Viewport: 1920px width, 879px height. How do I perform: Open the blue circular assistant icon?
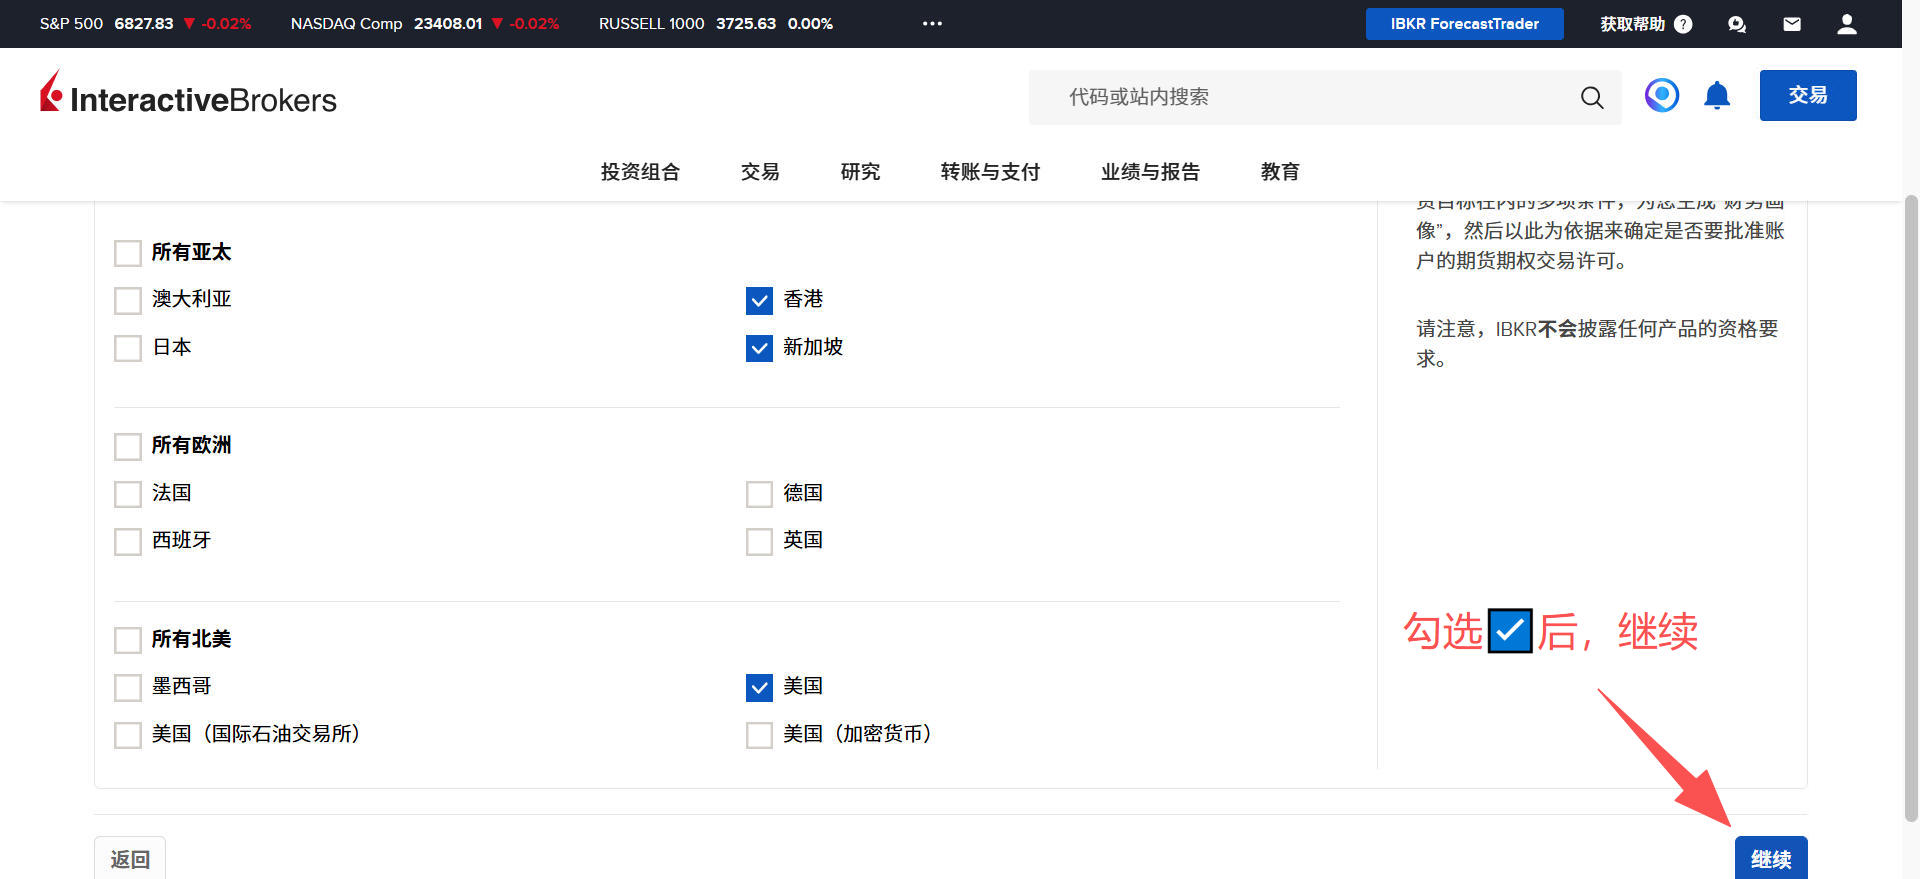(x=1661, y=96)
